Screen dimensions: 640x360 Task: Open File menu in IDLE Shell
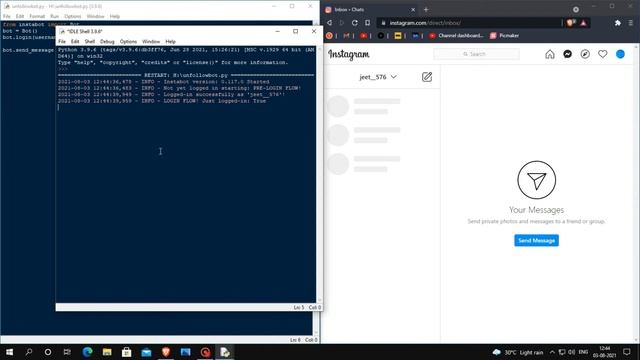[x=62, y=42]
